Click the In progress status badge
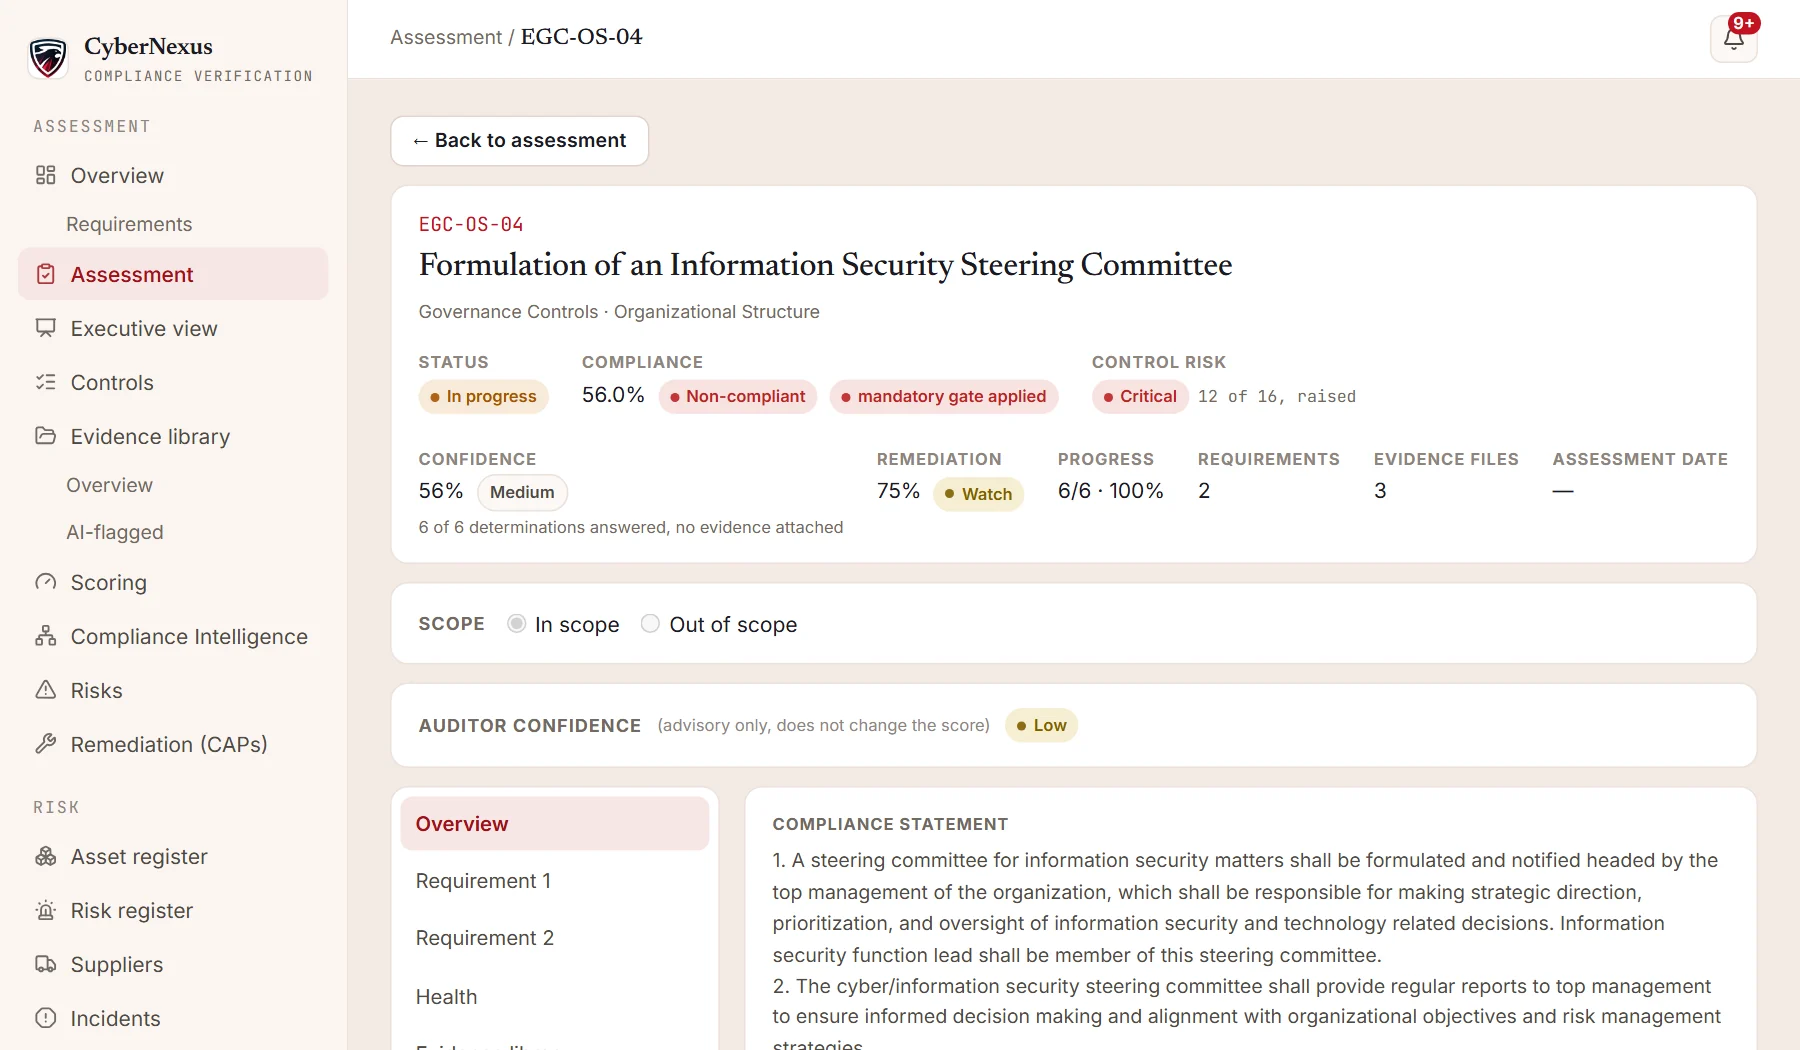This screenshot has height=1050, width=1800. point(484,397)
